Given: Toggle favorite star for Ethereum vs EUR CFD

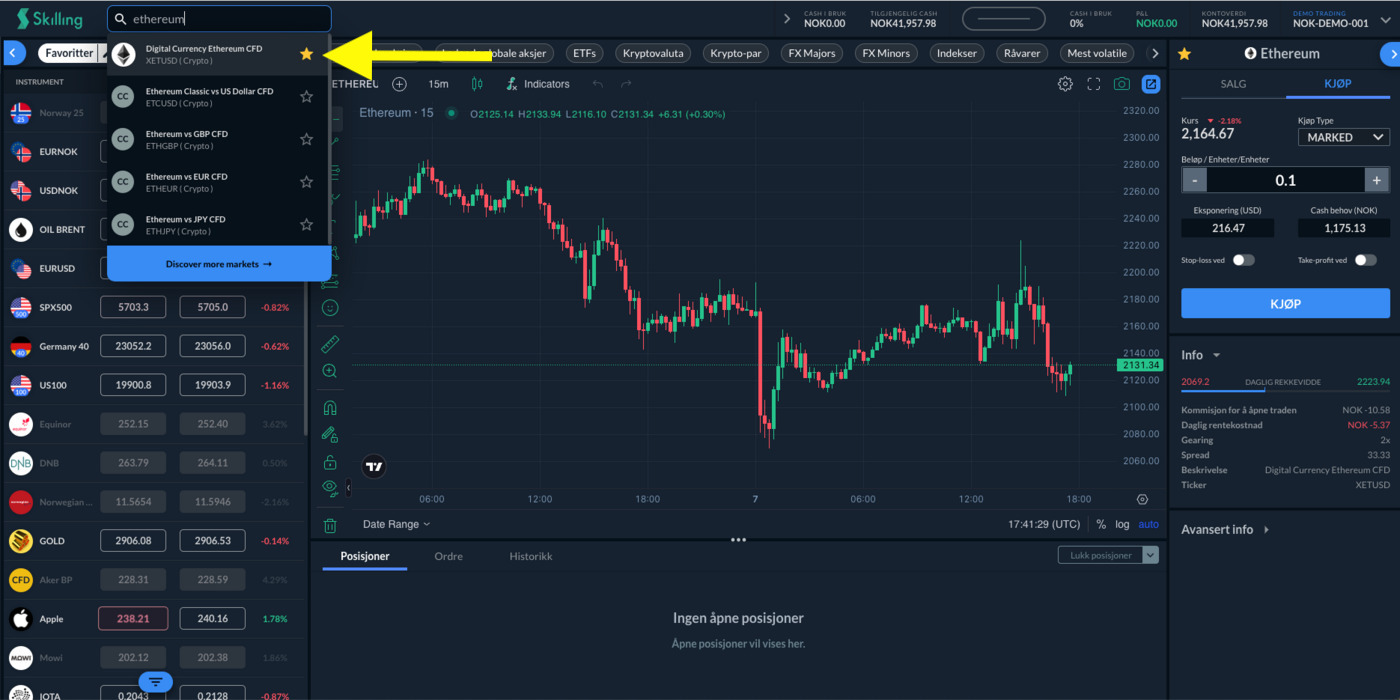Looking at the screenshot, I should pos(306,182).
